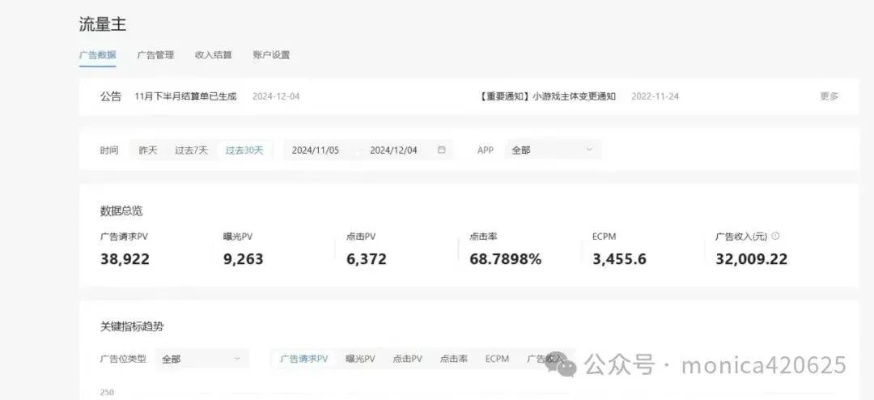Select the 过去30天 time range
This screenshot has width=874, height=400.
(244, 150)
